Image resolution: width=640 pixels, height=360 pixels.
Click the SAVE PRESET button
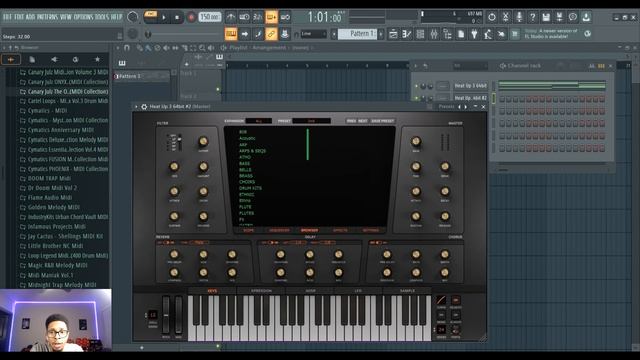pyautogui.click(x=382, y=121)
